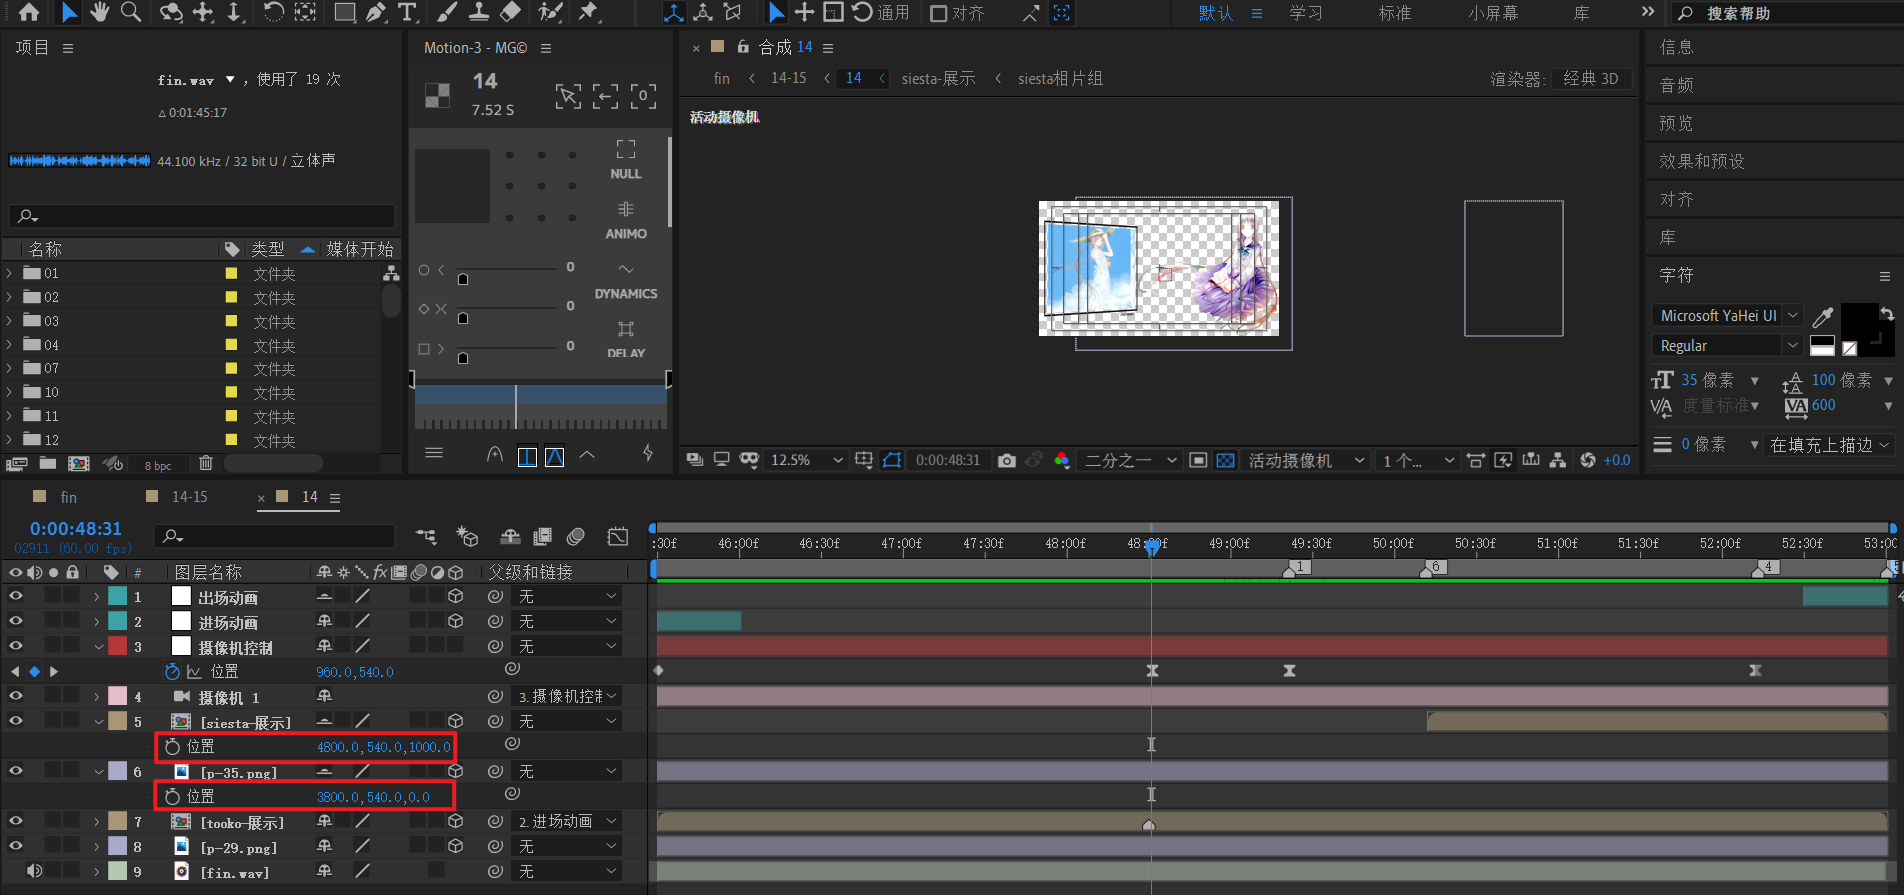This screenshot has height=895, width=1904.
Task: Switch to 默认 workspace
Action: [x=1215, y=13]
